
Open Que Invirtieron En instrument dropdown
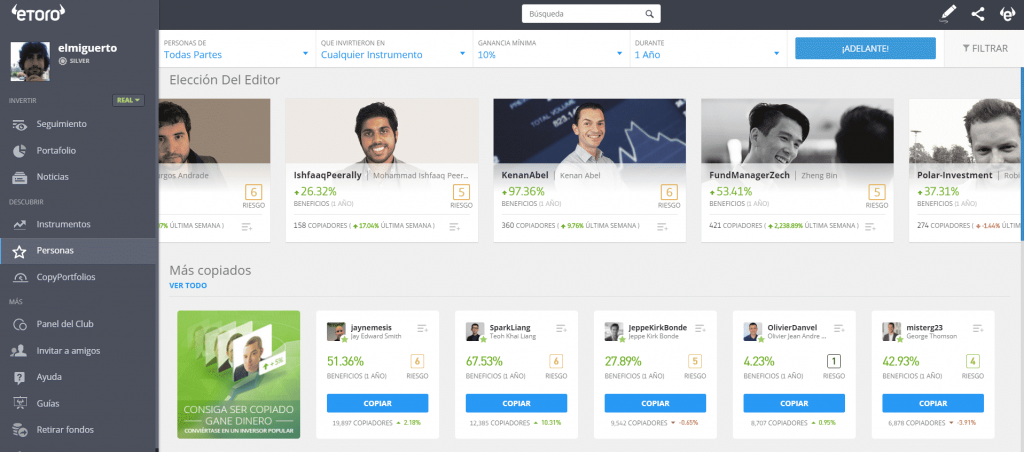pos(394,49)
